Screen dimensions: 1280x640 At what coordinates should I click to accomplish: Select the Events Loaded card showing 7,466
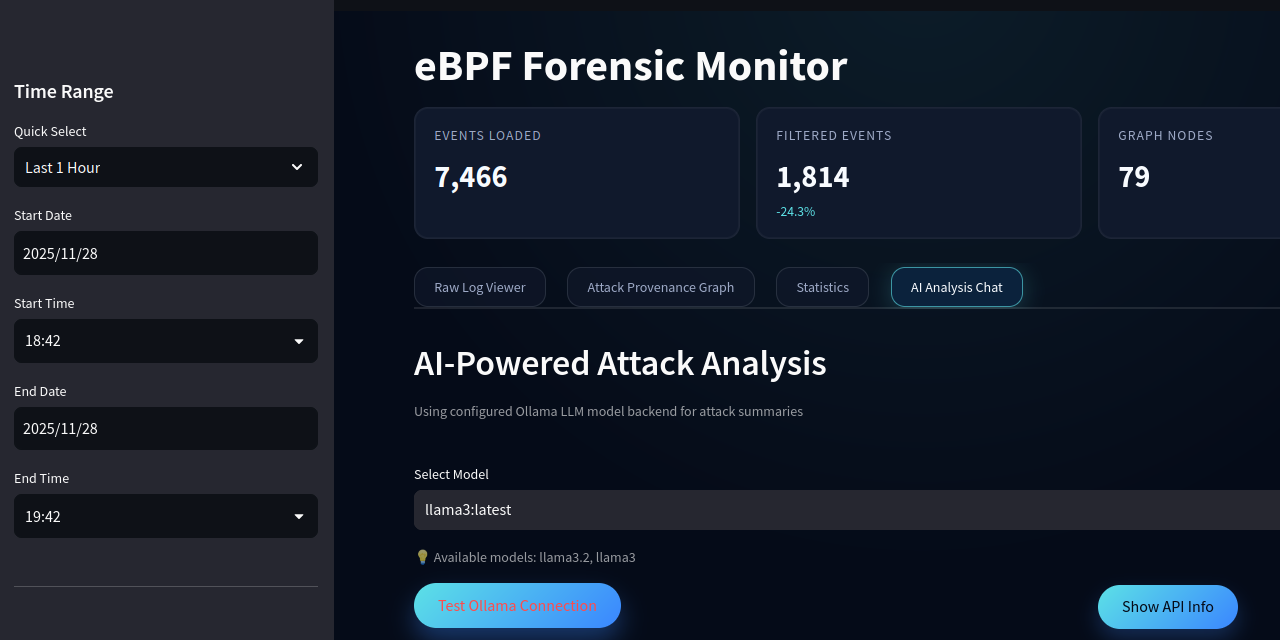(577, 172)
